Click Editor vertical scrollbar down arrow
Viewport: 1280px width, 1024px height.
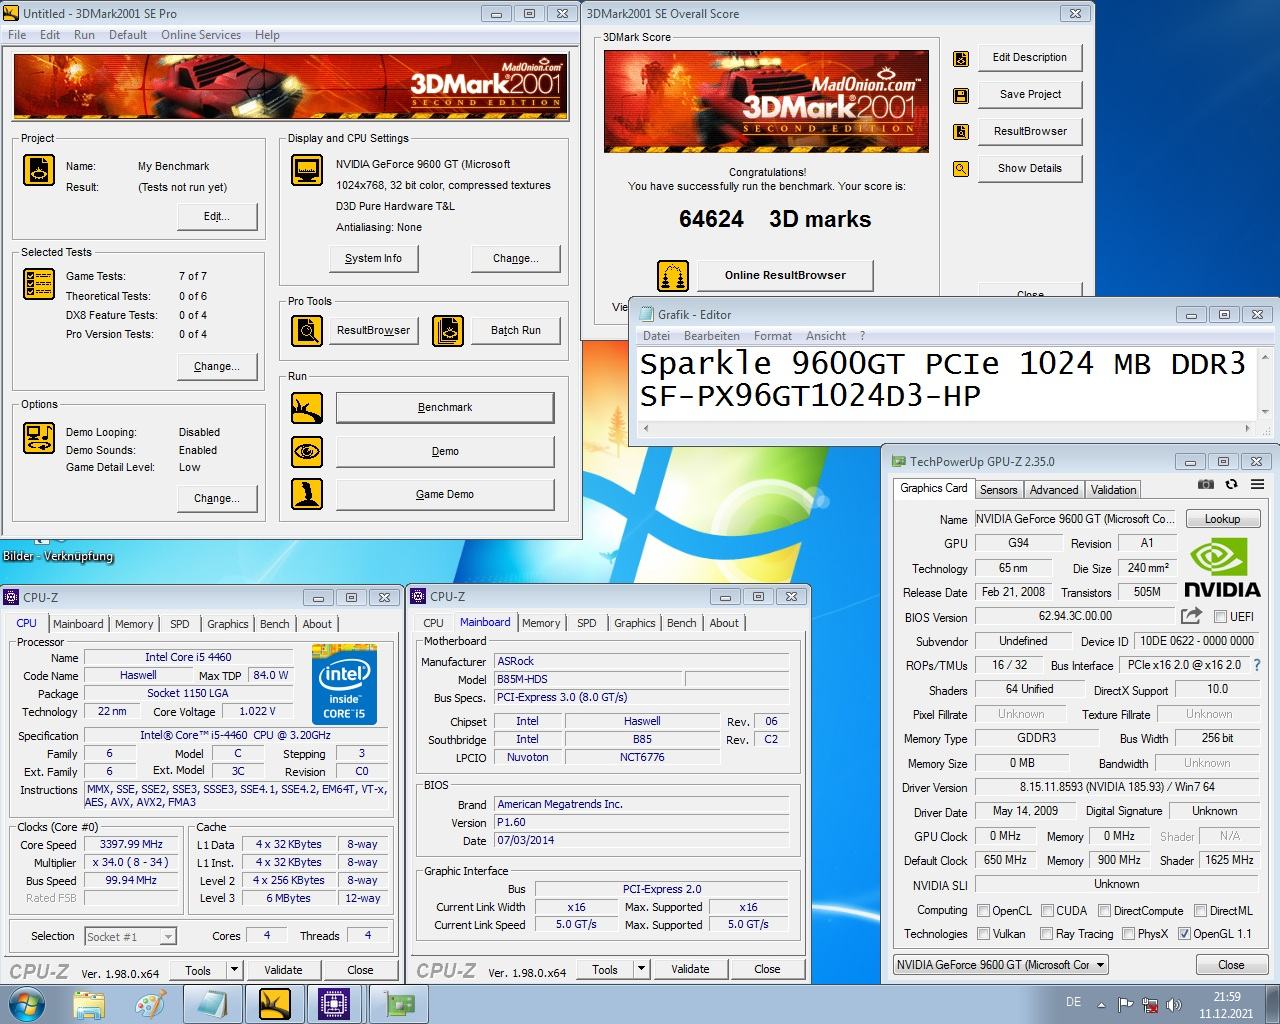tap(1265, 411)
